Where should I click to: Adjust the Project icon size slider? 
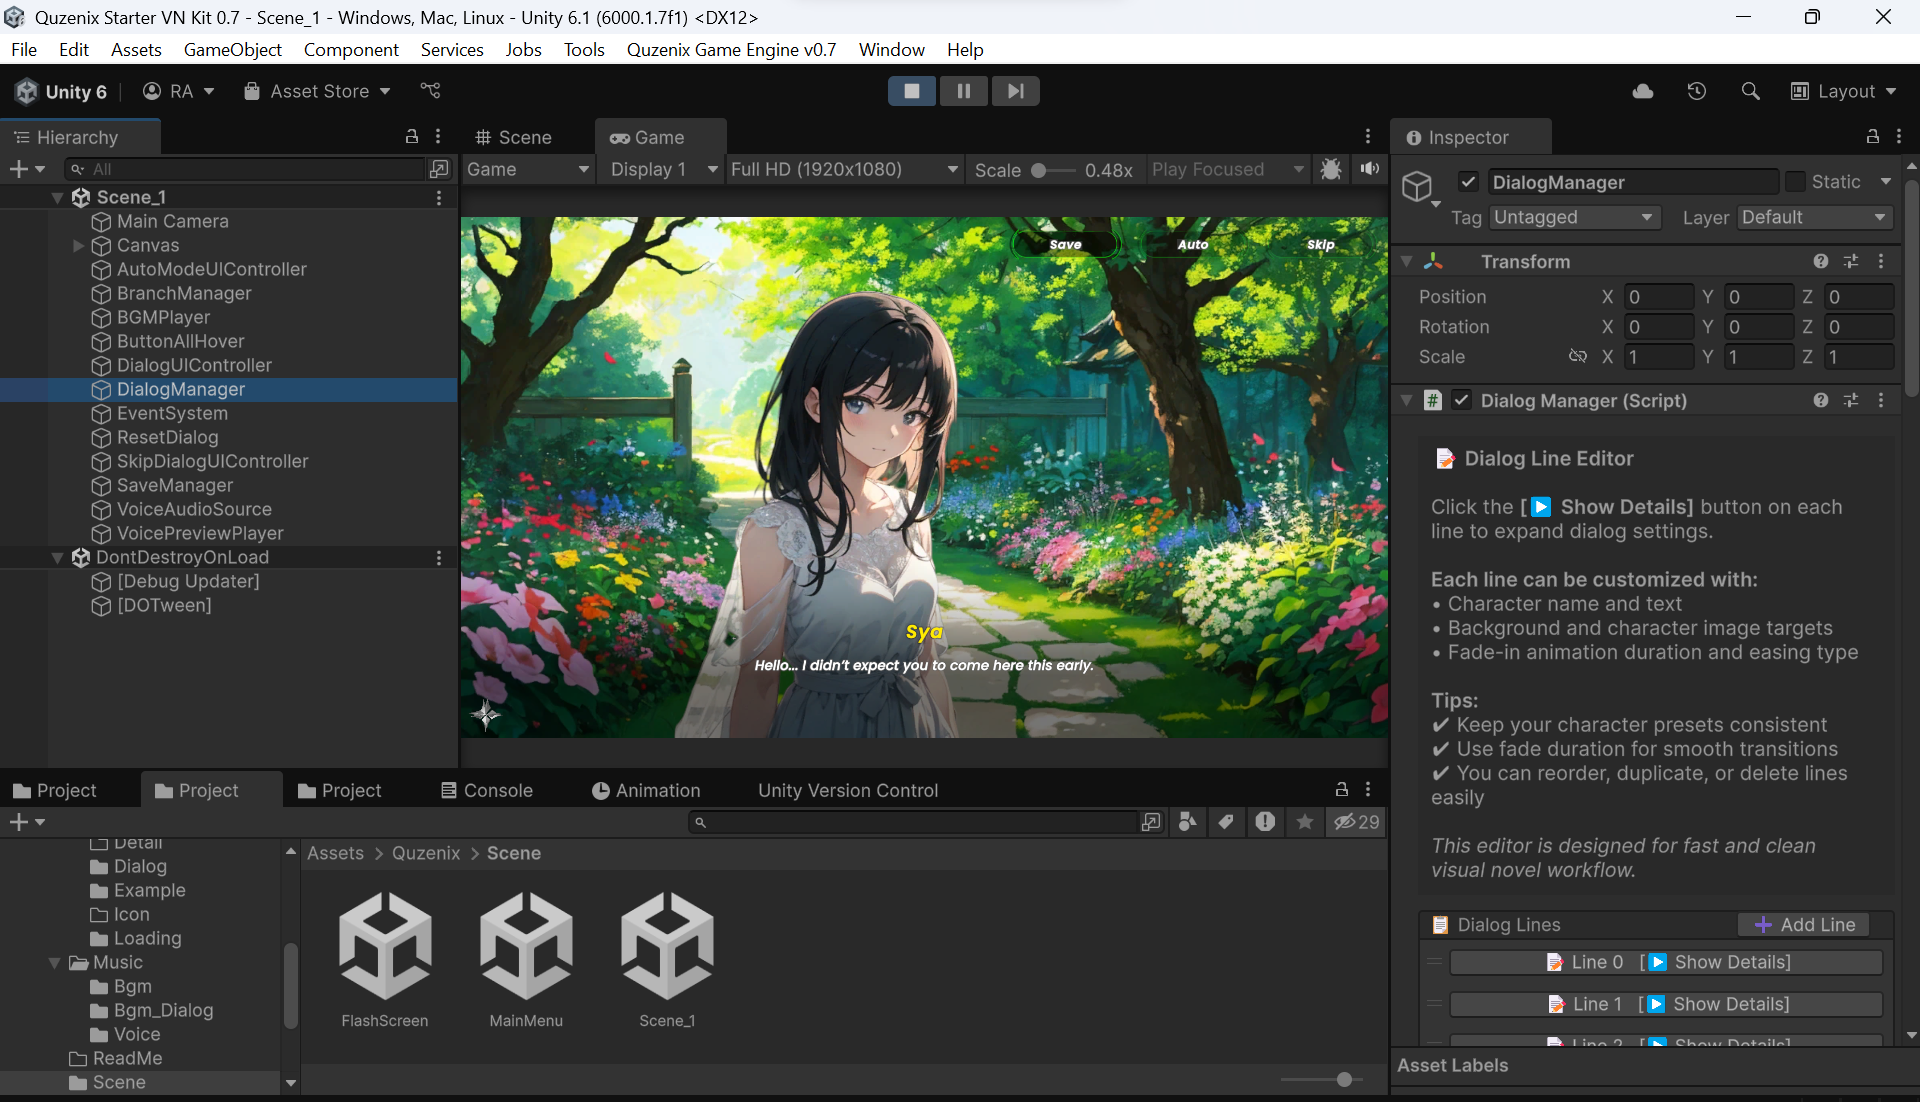tap(1322, 1079)
